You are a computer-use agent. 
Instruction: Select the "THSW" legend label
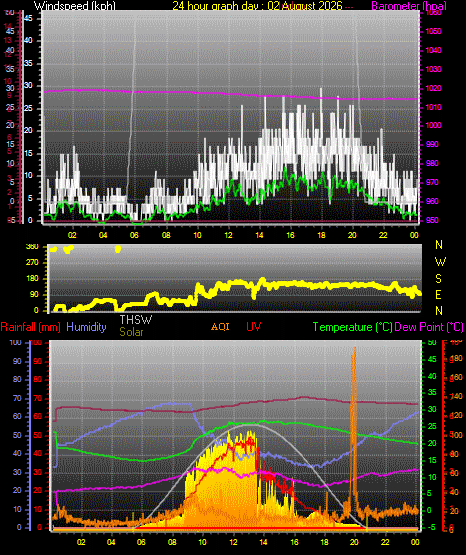pos(136,320)
